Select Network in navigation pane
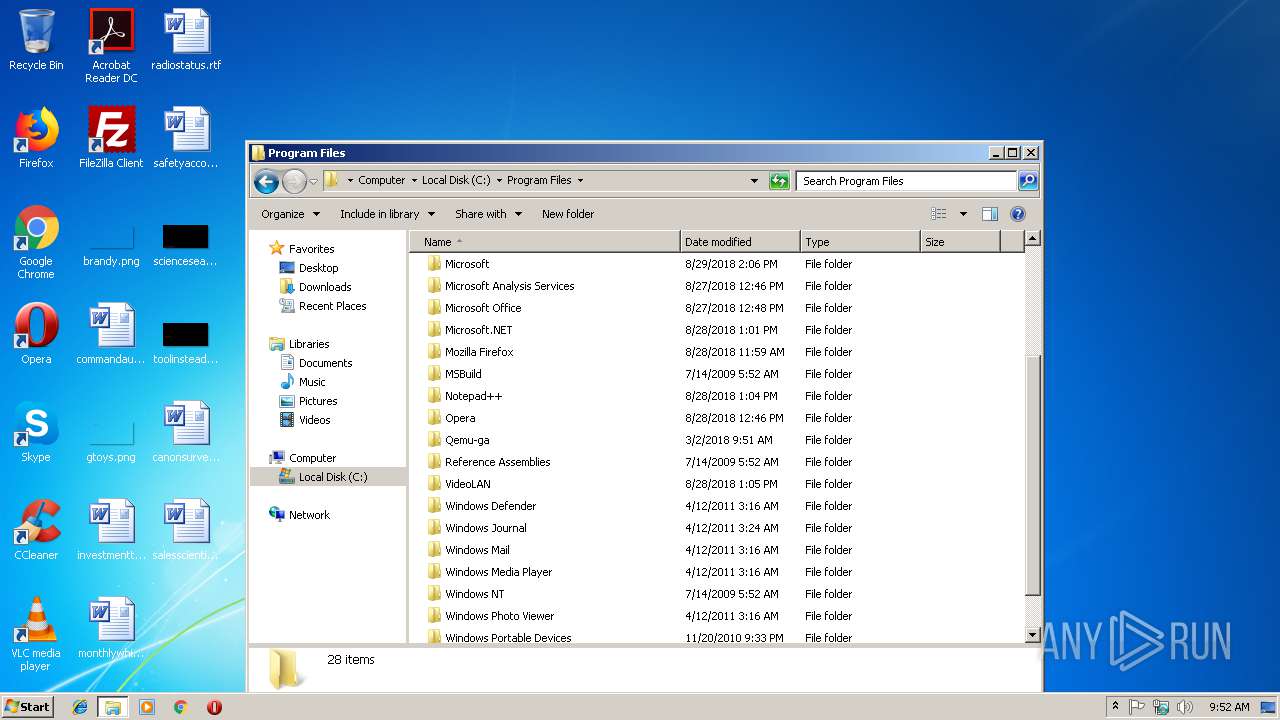The image size is (1280, 720). pyautogui.click(x=309, y=515)
